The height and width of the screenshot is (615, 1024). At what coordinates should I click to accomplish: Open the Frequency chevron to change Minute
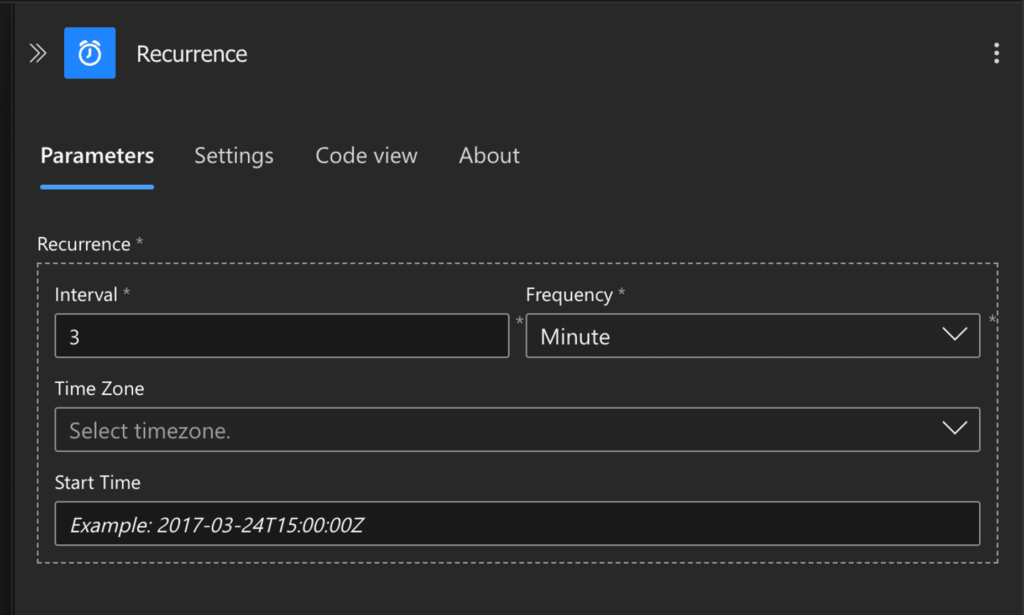click(x=954, y=335)
